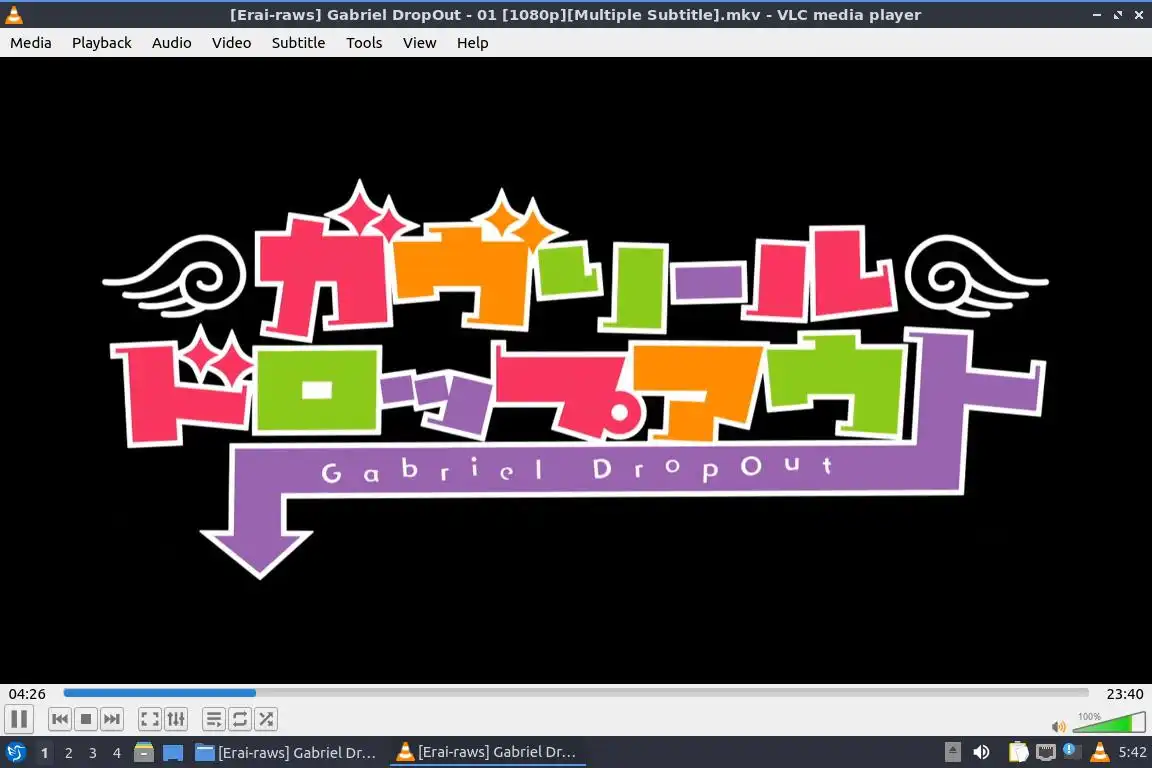Open the clipboard manager tray icon
The width and height of the screenshot is (1152, 768).
coord(1018,752)
